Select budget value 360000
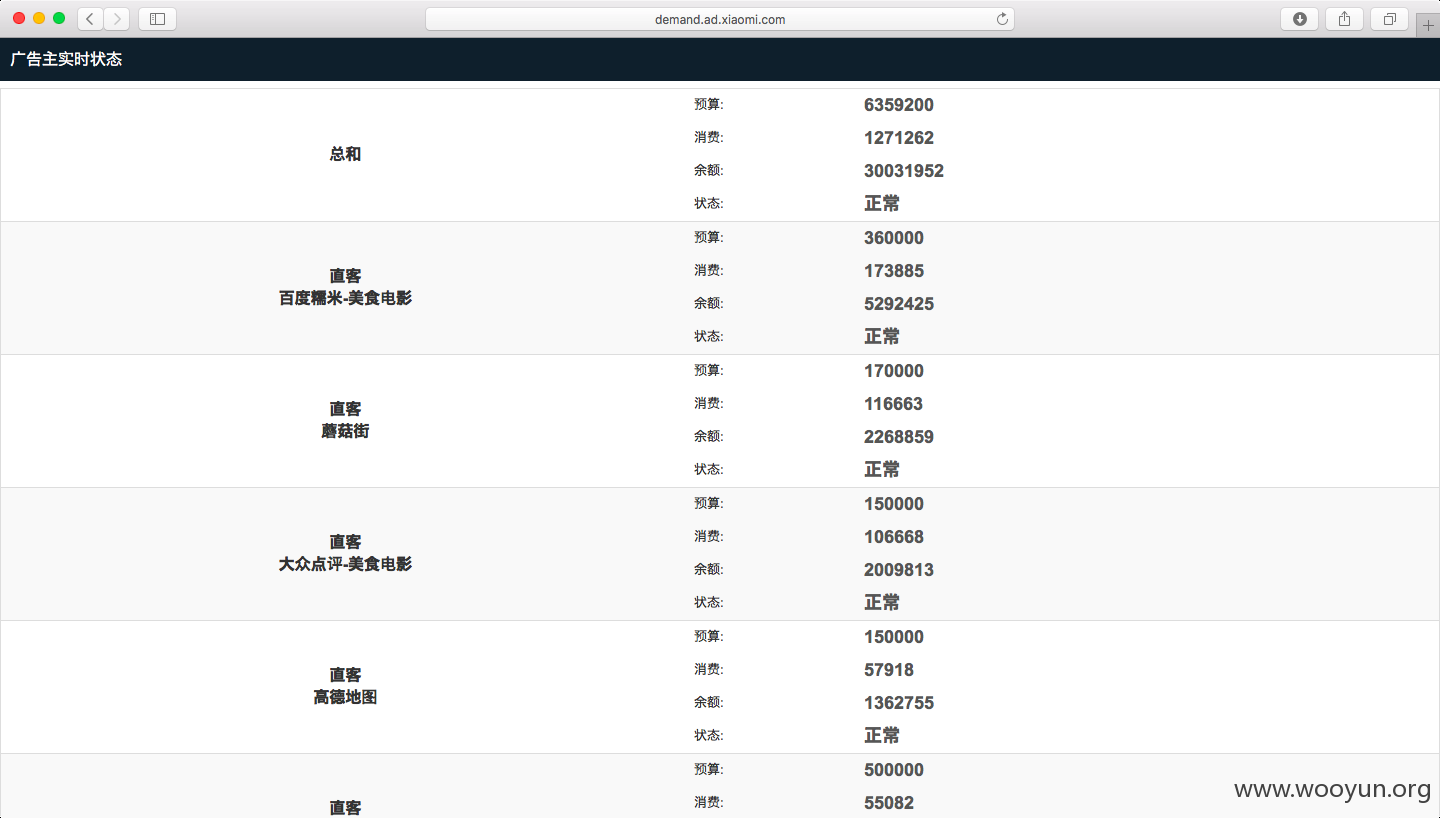Screen dimensions: 1440x818 (x=894, y=238)
